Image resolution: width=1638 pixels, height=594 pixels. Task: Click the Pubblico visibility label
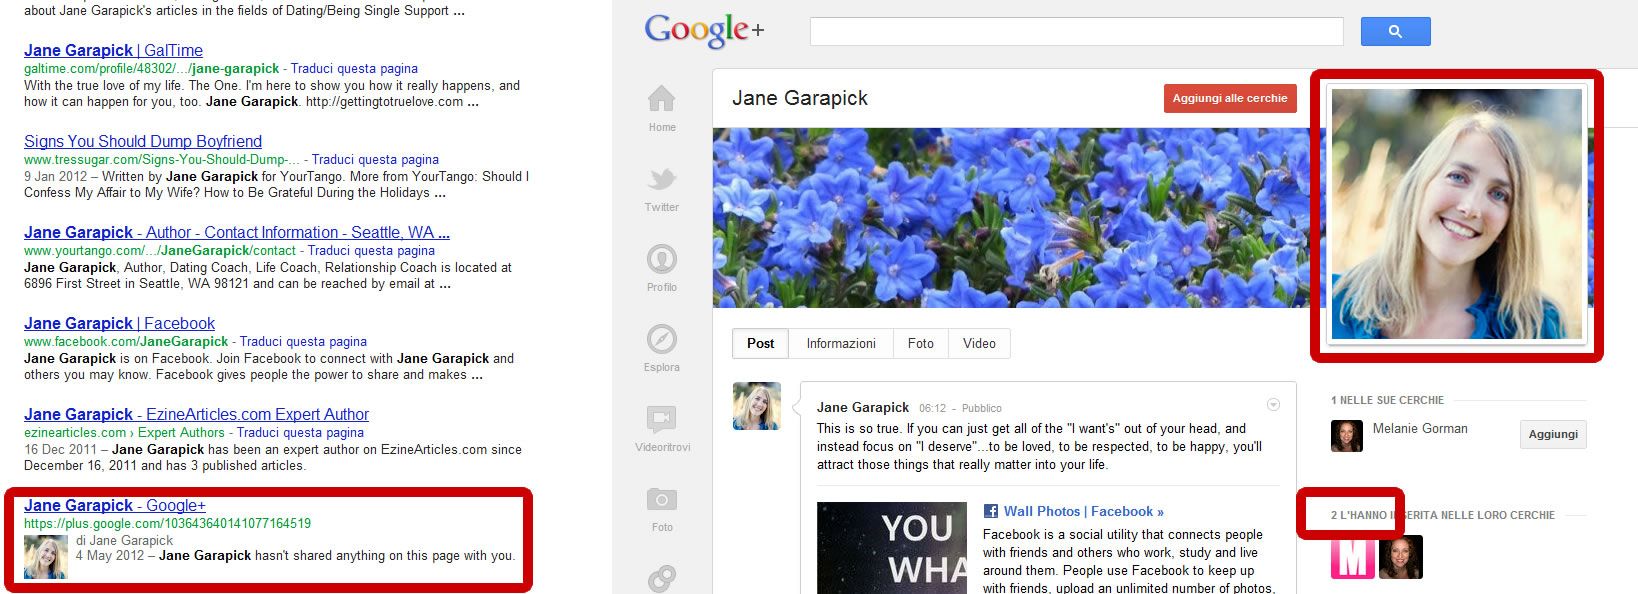point(982,408)
